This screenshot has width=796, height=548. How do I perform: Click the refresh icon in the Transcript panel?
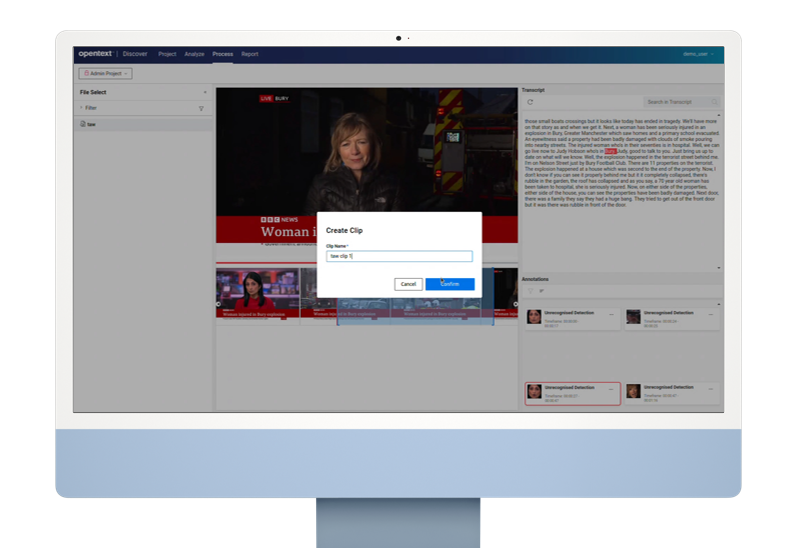tap(530, 102)
